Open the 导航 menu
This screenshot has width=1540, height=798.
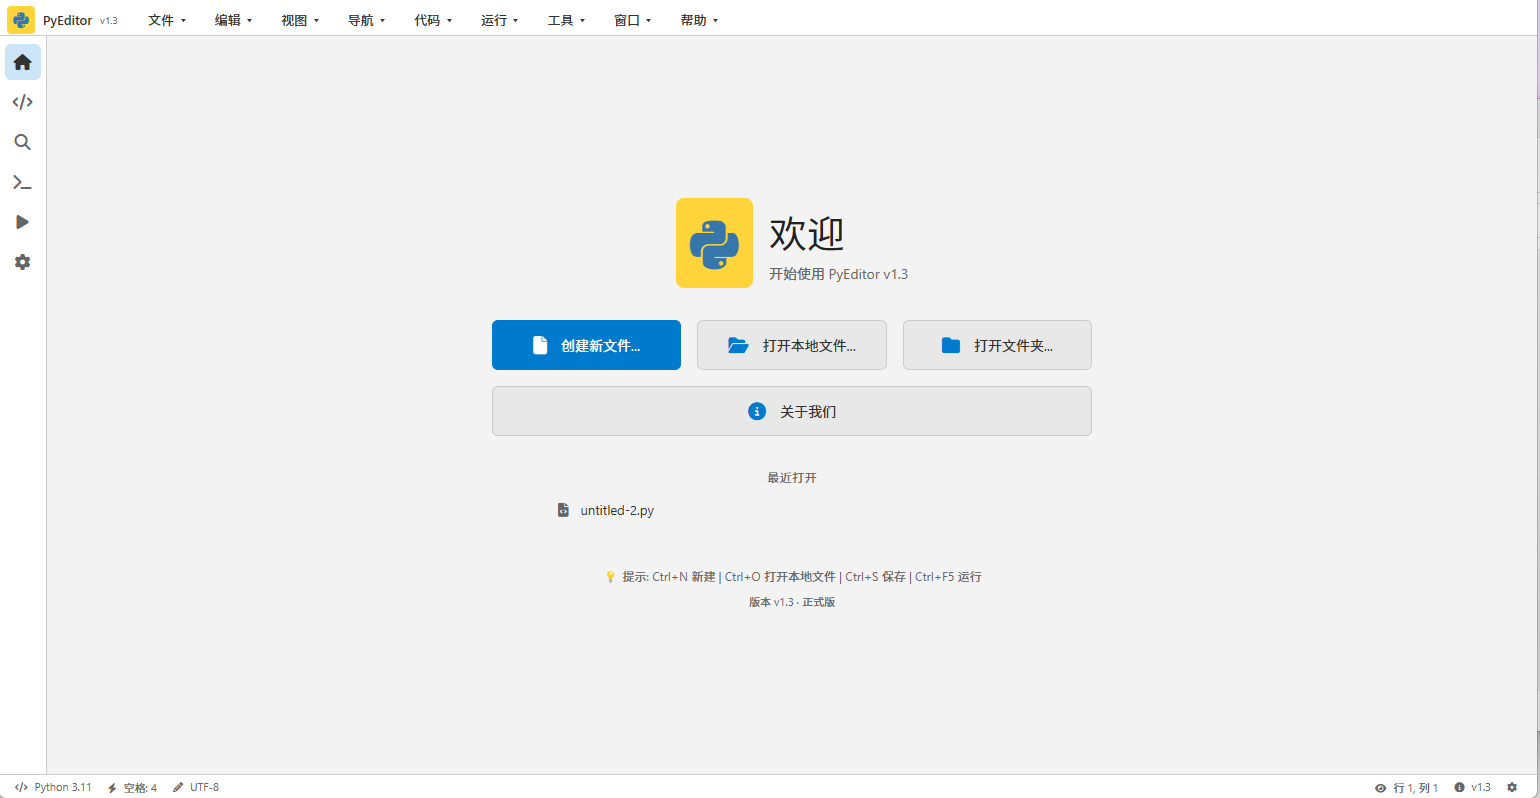pyautogui.click(x=367, y=20)
